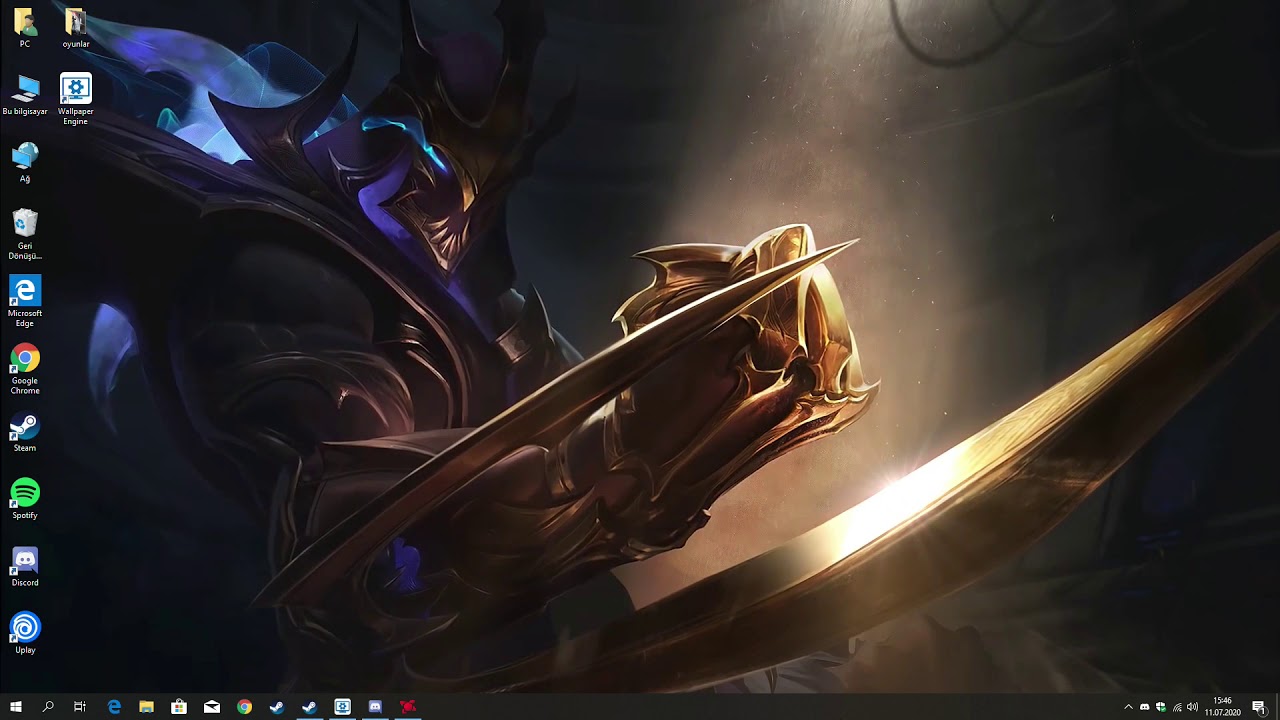Image resolution: width=1280 pixels, height=720 pixels.
Task: Open the Mail app from taskbar
Action: [212, 707]
